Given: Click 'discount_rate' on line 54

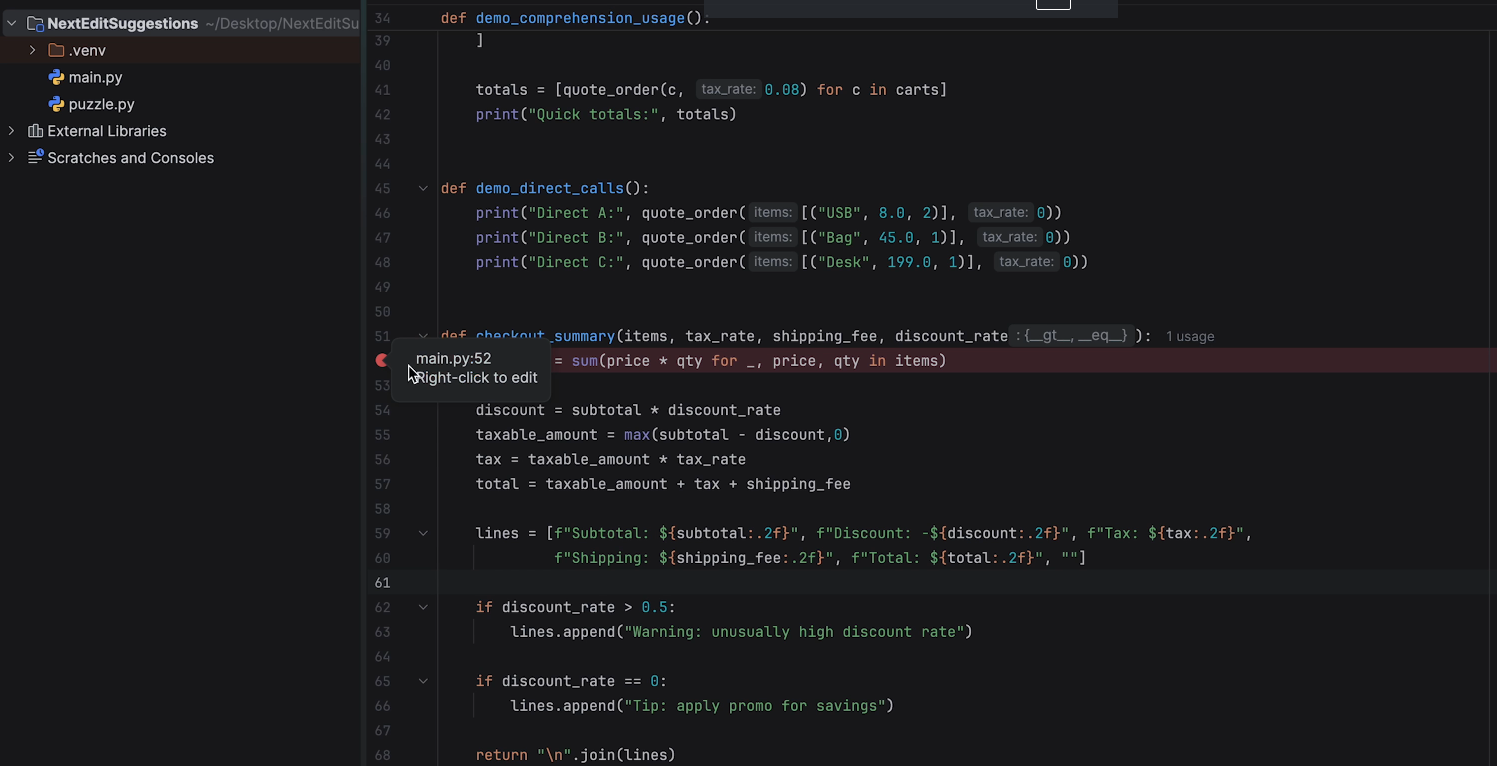Looking at the screenshot, I should point(724,410).
